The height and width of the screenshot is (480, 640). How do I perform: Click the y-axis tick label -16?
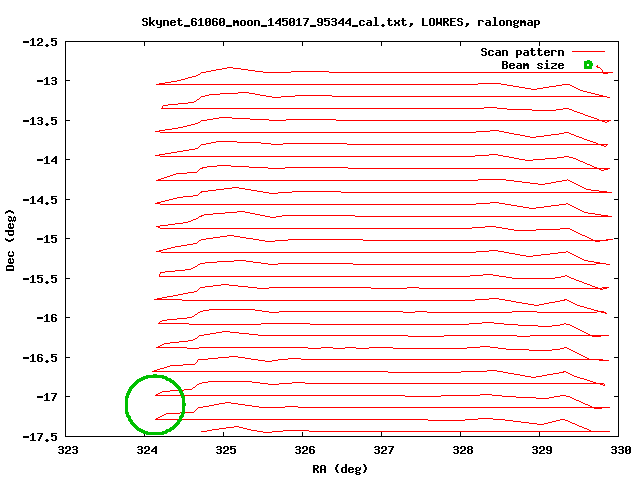point(47,318)
